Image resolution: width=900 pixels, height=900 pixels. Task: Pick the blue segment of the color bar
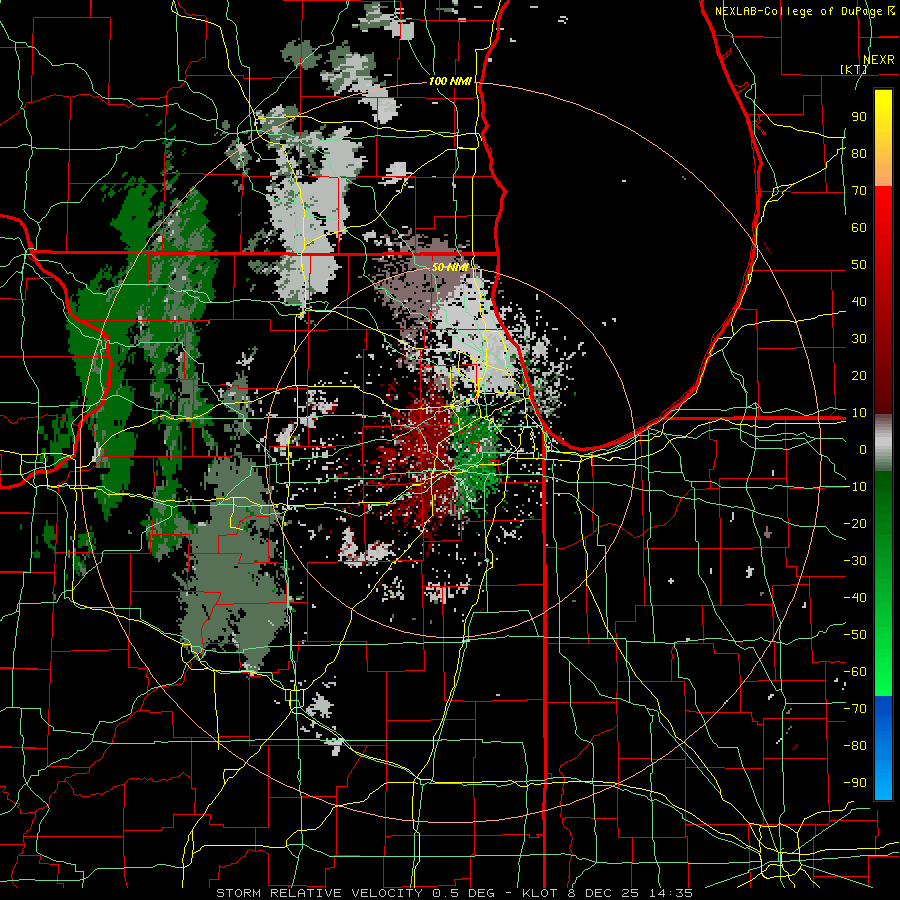coord(883,748)
